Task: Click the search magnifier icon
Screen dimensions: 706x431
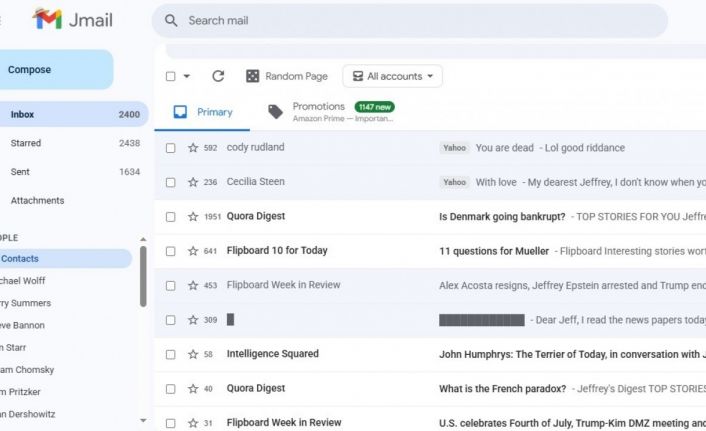Action: (171, 21)
